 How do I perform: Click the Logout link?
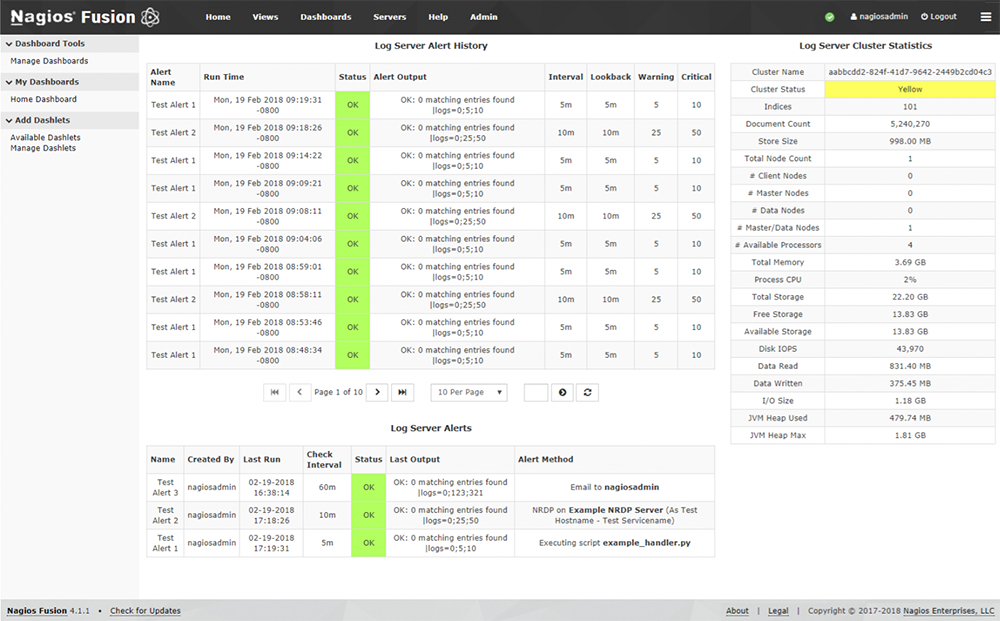(x=938, y=17)
